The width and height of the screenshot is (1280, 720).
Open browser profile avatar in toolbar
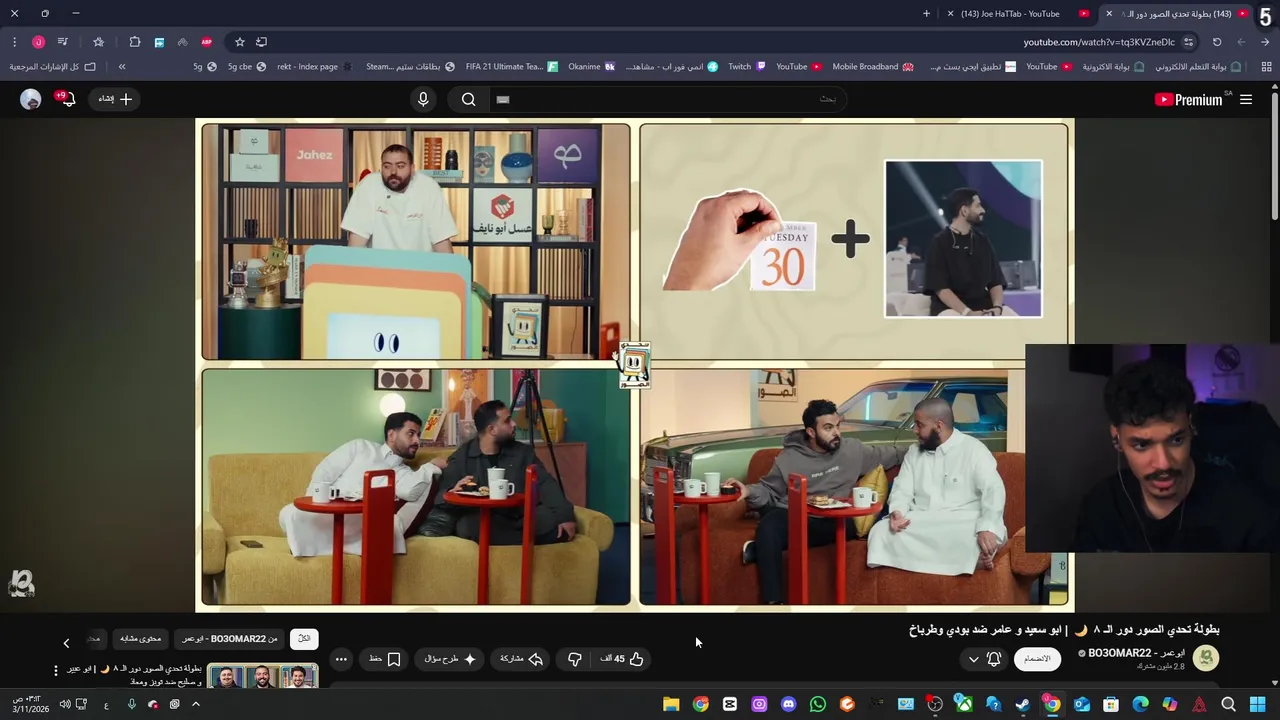(x=38, y=42)
